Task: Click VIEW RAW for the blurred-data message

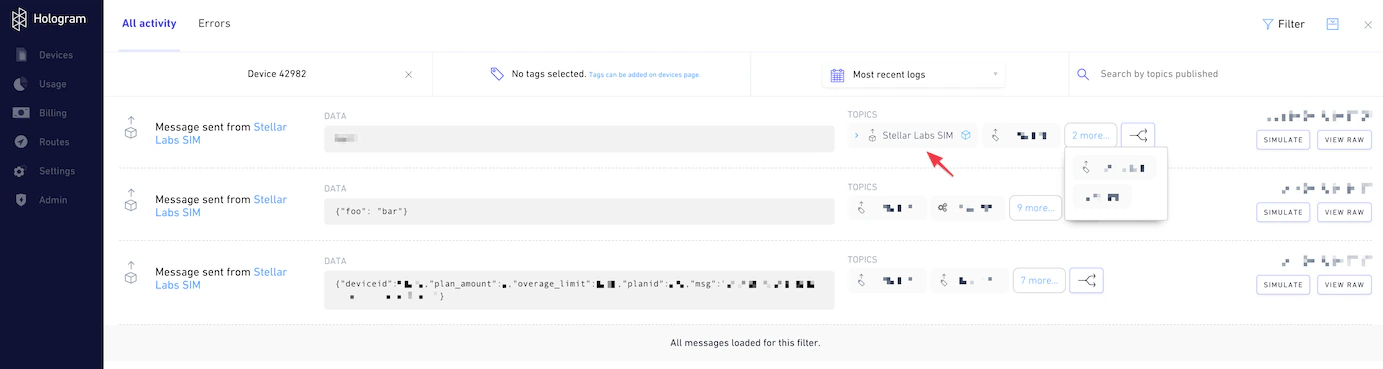Action: [1343, 140]
